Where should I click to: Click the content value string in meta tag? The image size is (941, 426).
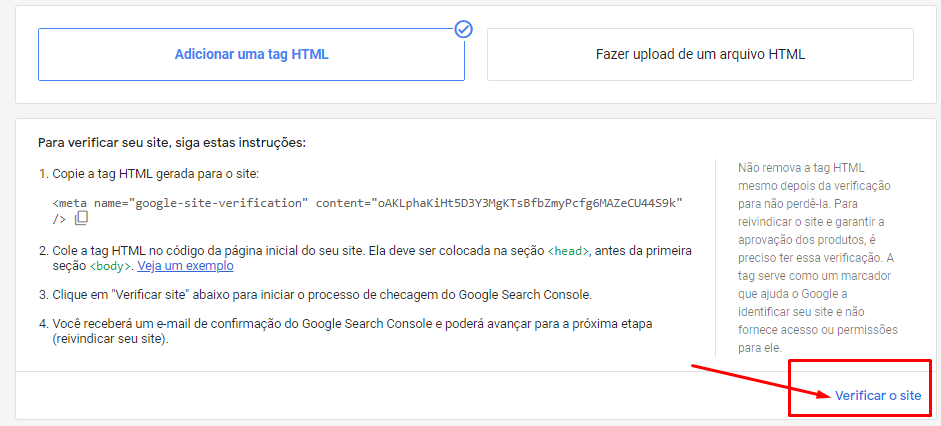point(528,203)
